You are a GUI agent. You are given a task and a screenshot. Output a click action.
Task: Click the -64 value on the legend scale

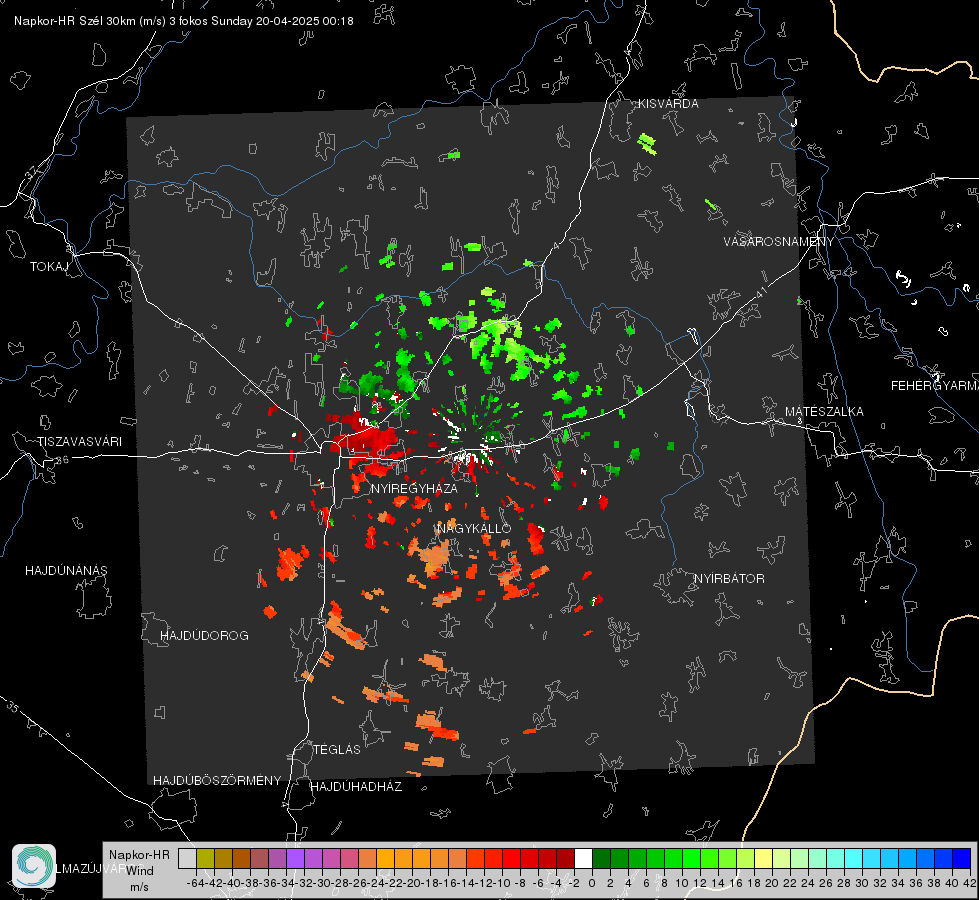tap(196, 883)
